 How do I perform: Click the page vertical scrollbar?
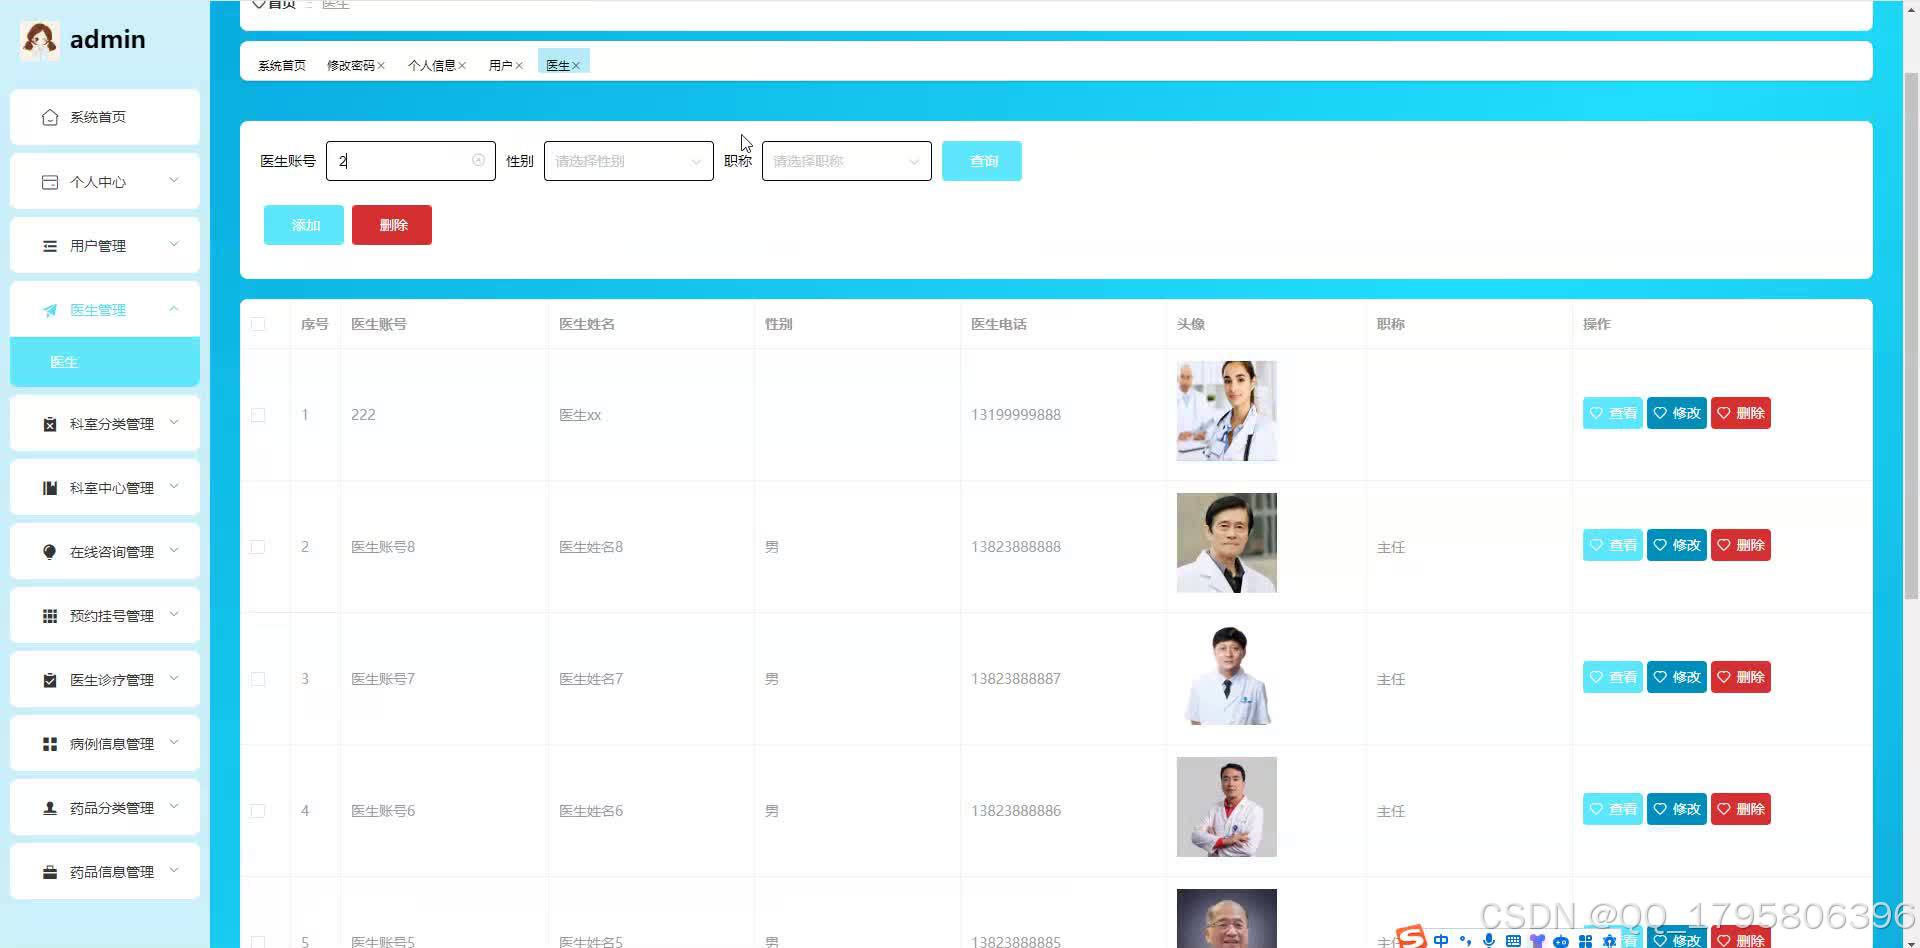(1911, 335)
